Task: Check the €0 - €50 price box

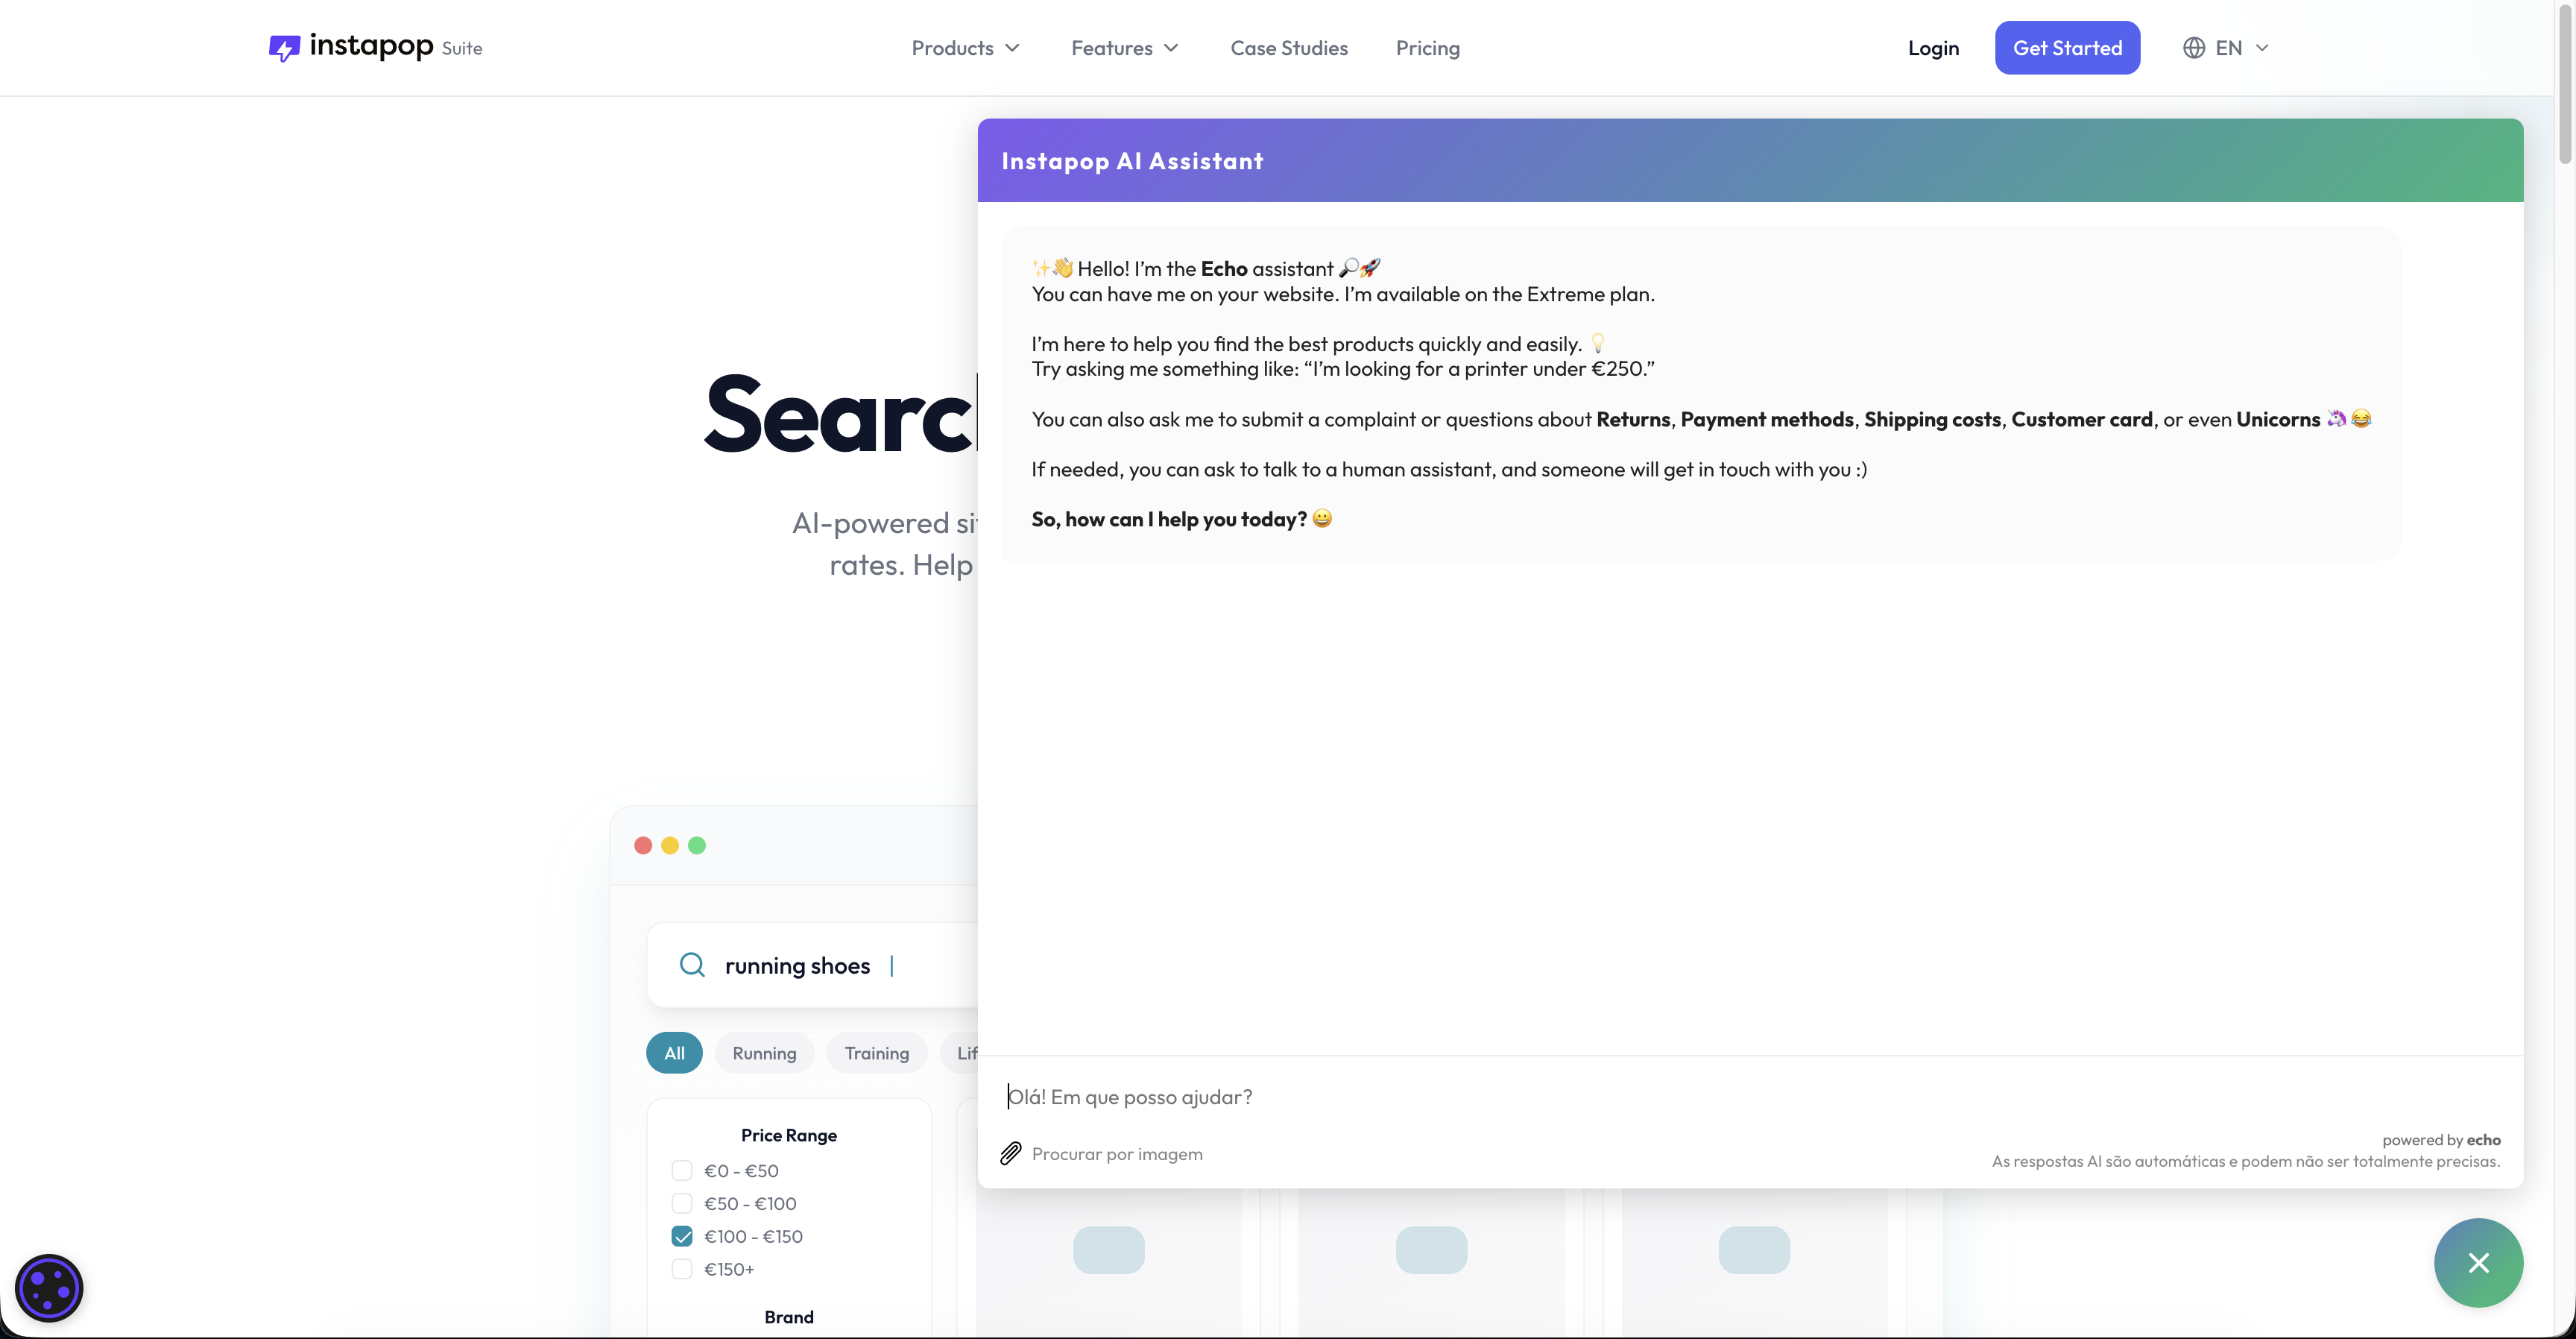Action: tap(682, 1170)
